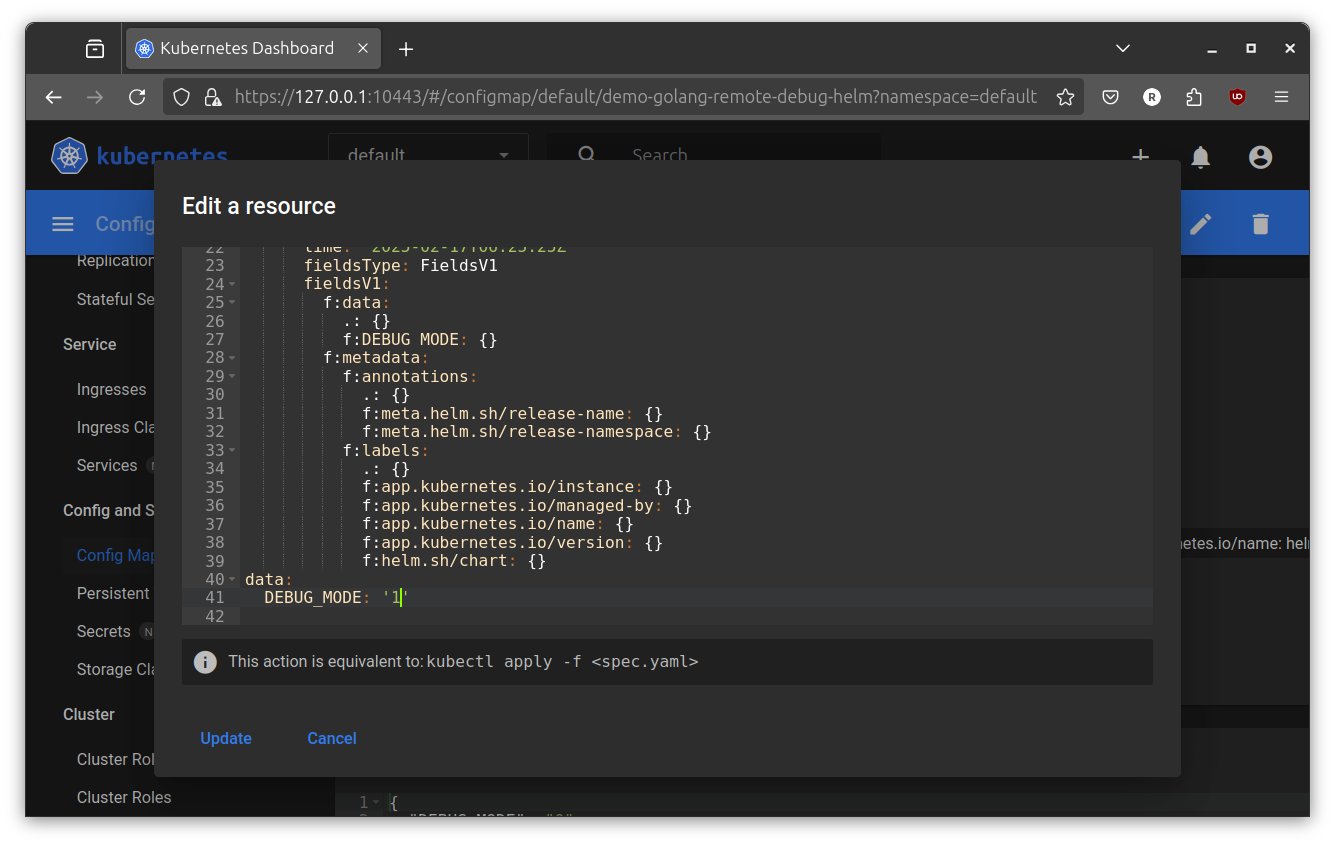Open Cluster Roles in the sidebar
Screen dimensions: 1335x845
124,797
